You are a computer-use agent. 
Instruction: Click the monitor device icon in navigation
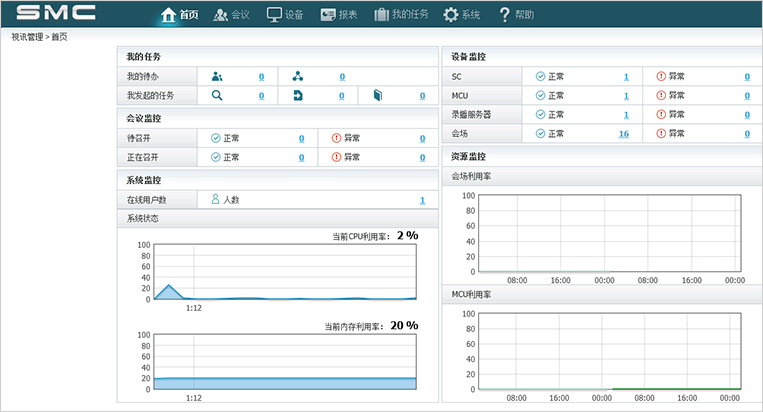point(274,15)
